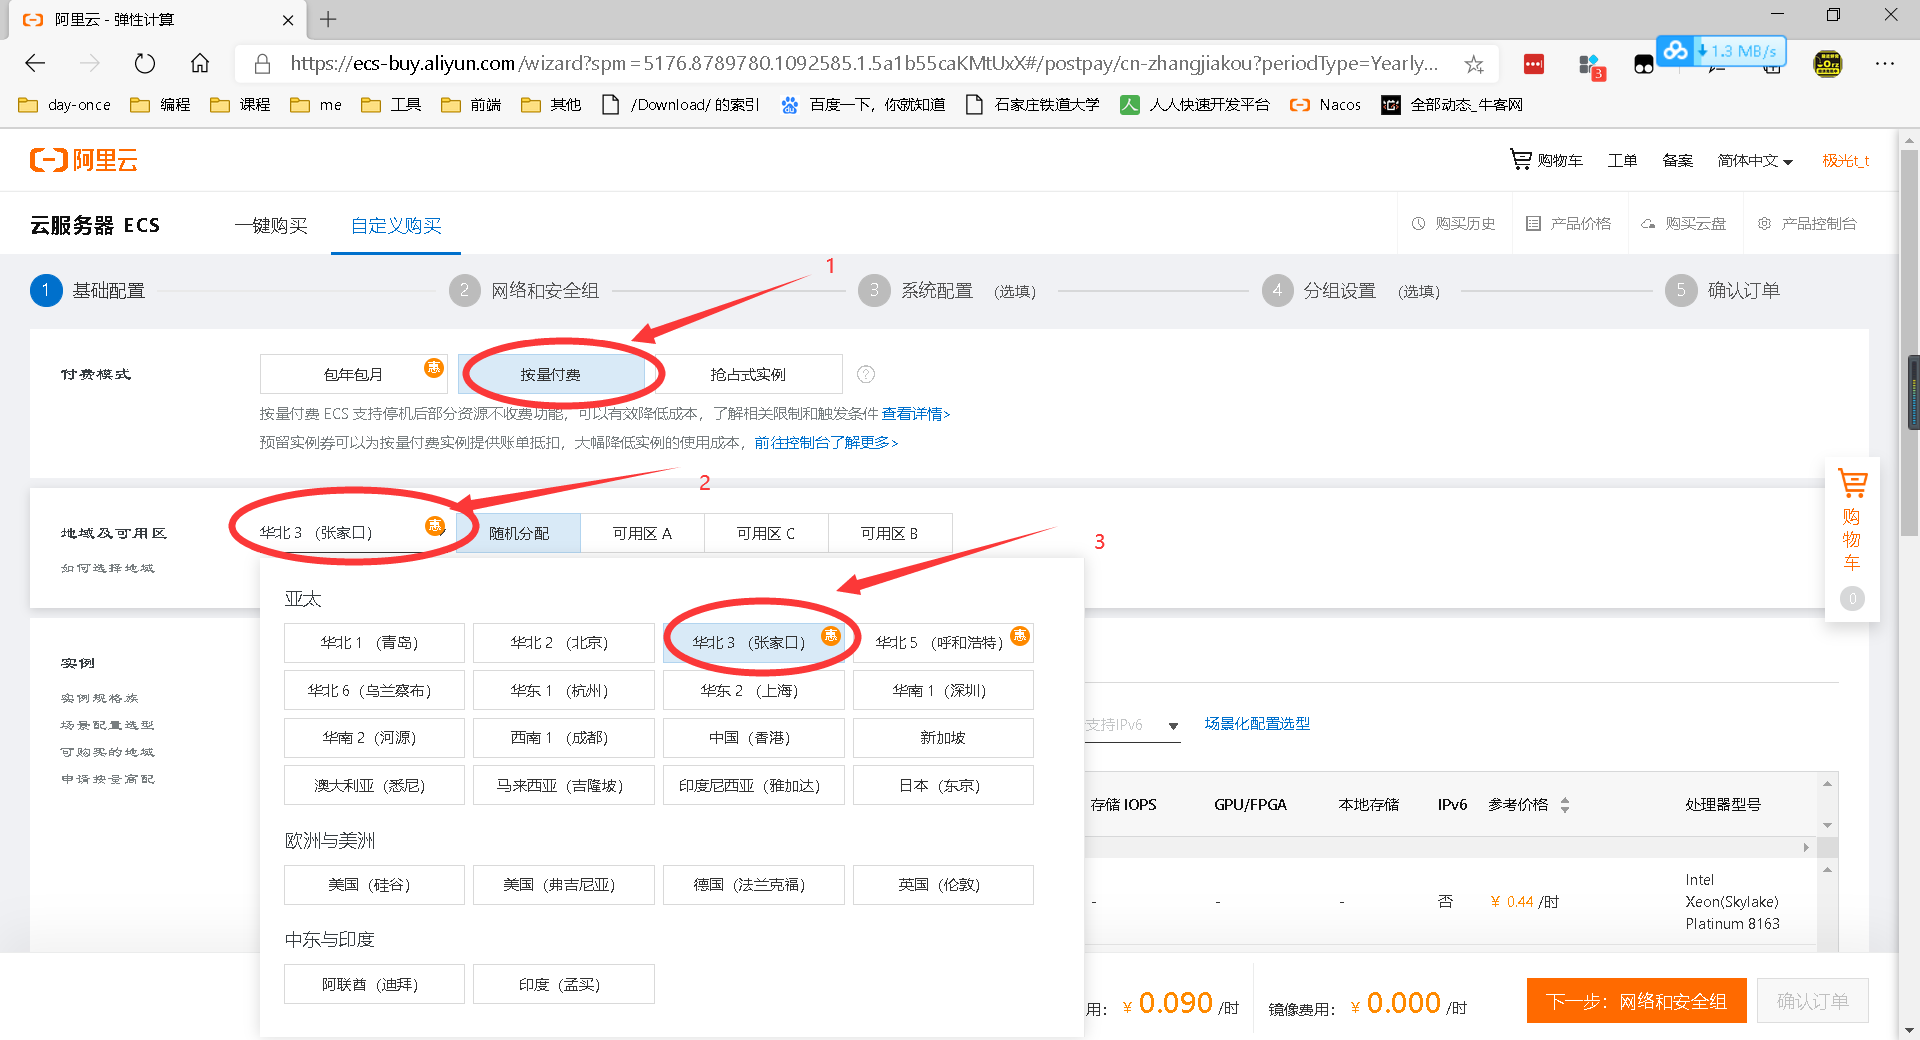This screenshot has width=1920, height=1040.
Task: Switch to 一键购买 tab
Action: (x=271, y=225)
